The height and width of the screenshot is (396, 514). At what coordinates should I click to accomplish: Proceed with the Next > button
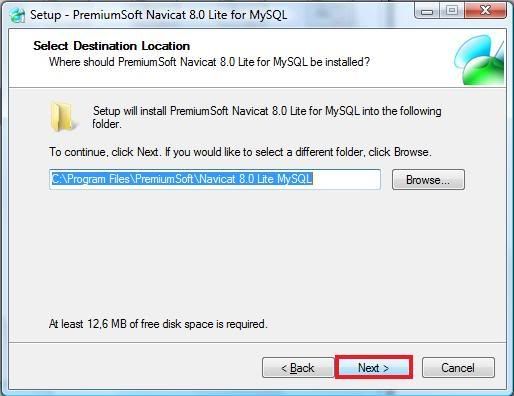[x=374, y=368]
